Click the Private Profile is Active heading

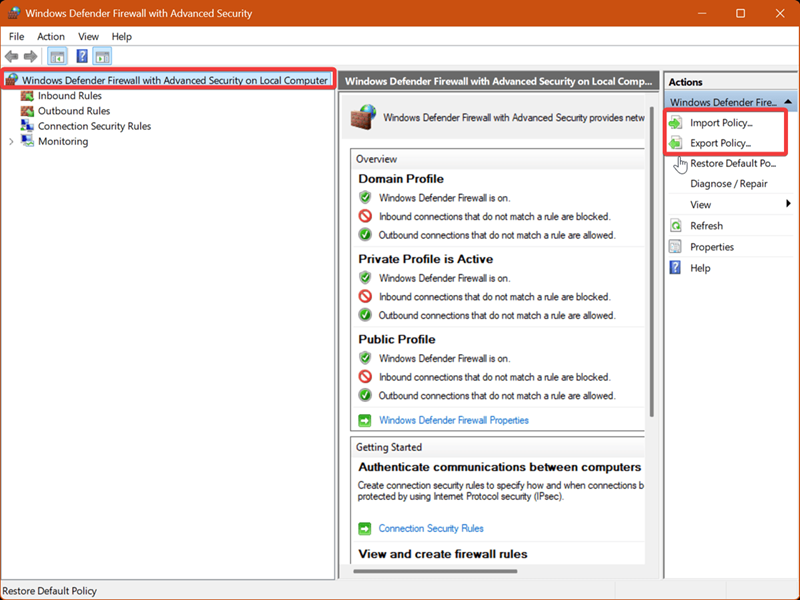click(x=426, y=259)
